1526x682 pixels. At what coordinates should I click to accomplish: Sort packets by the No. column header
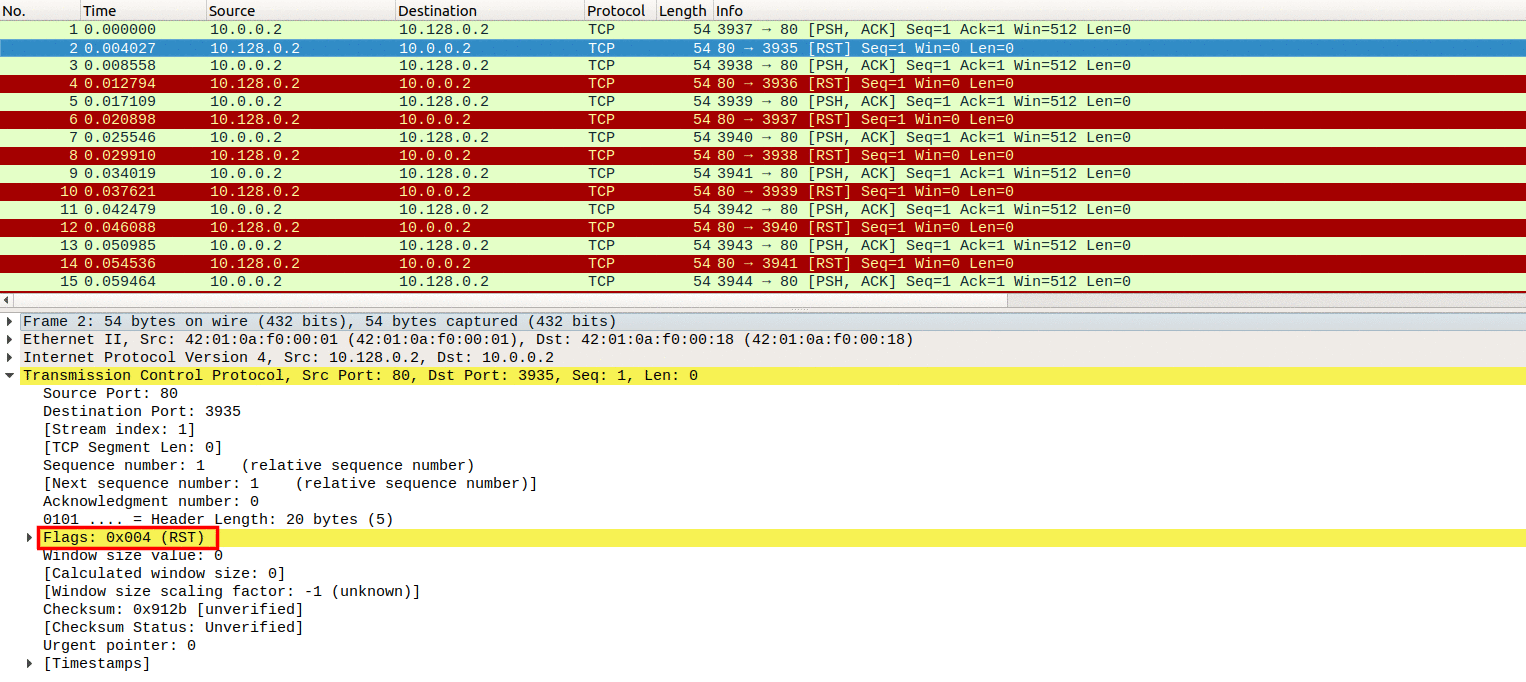tap(40, 10)
